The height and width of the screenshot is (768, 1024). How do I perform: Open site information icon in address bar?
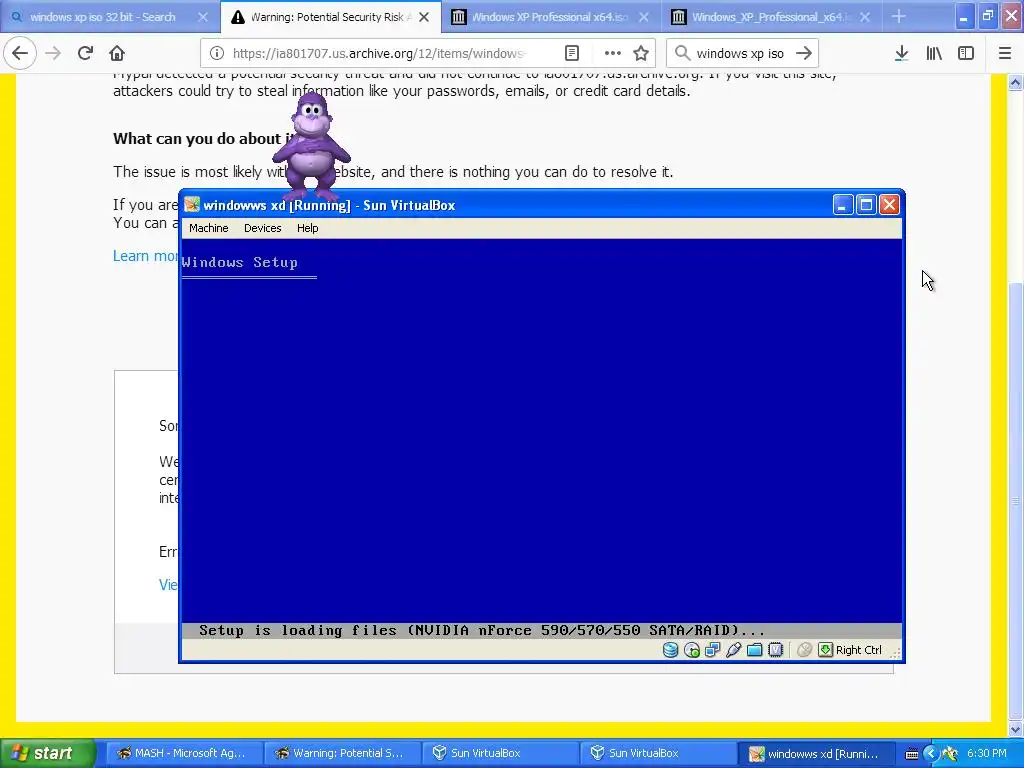click(x=217, y=54)
